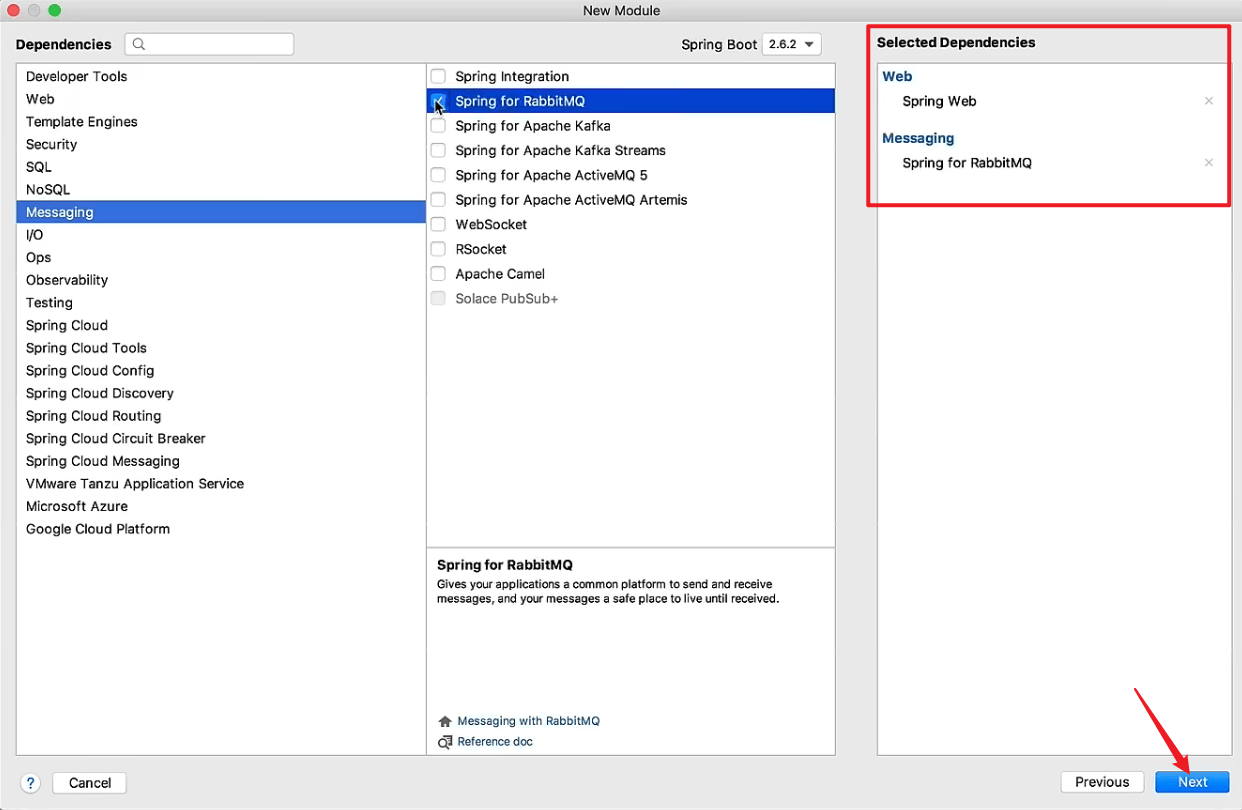Click the Reference doc magnifier icon
Image resolution: width=1242 pixels, height=810 pixels.
click(445, 742)
